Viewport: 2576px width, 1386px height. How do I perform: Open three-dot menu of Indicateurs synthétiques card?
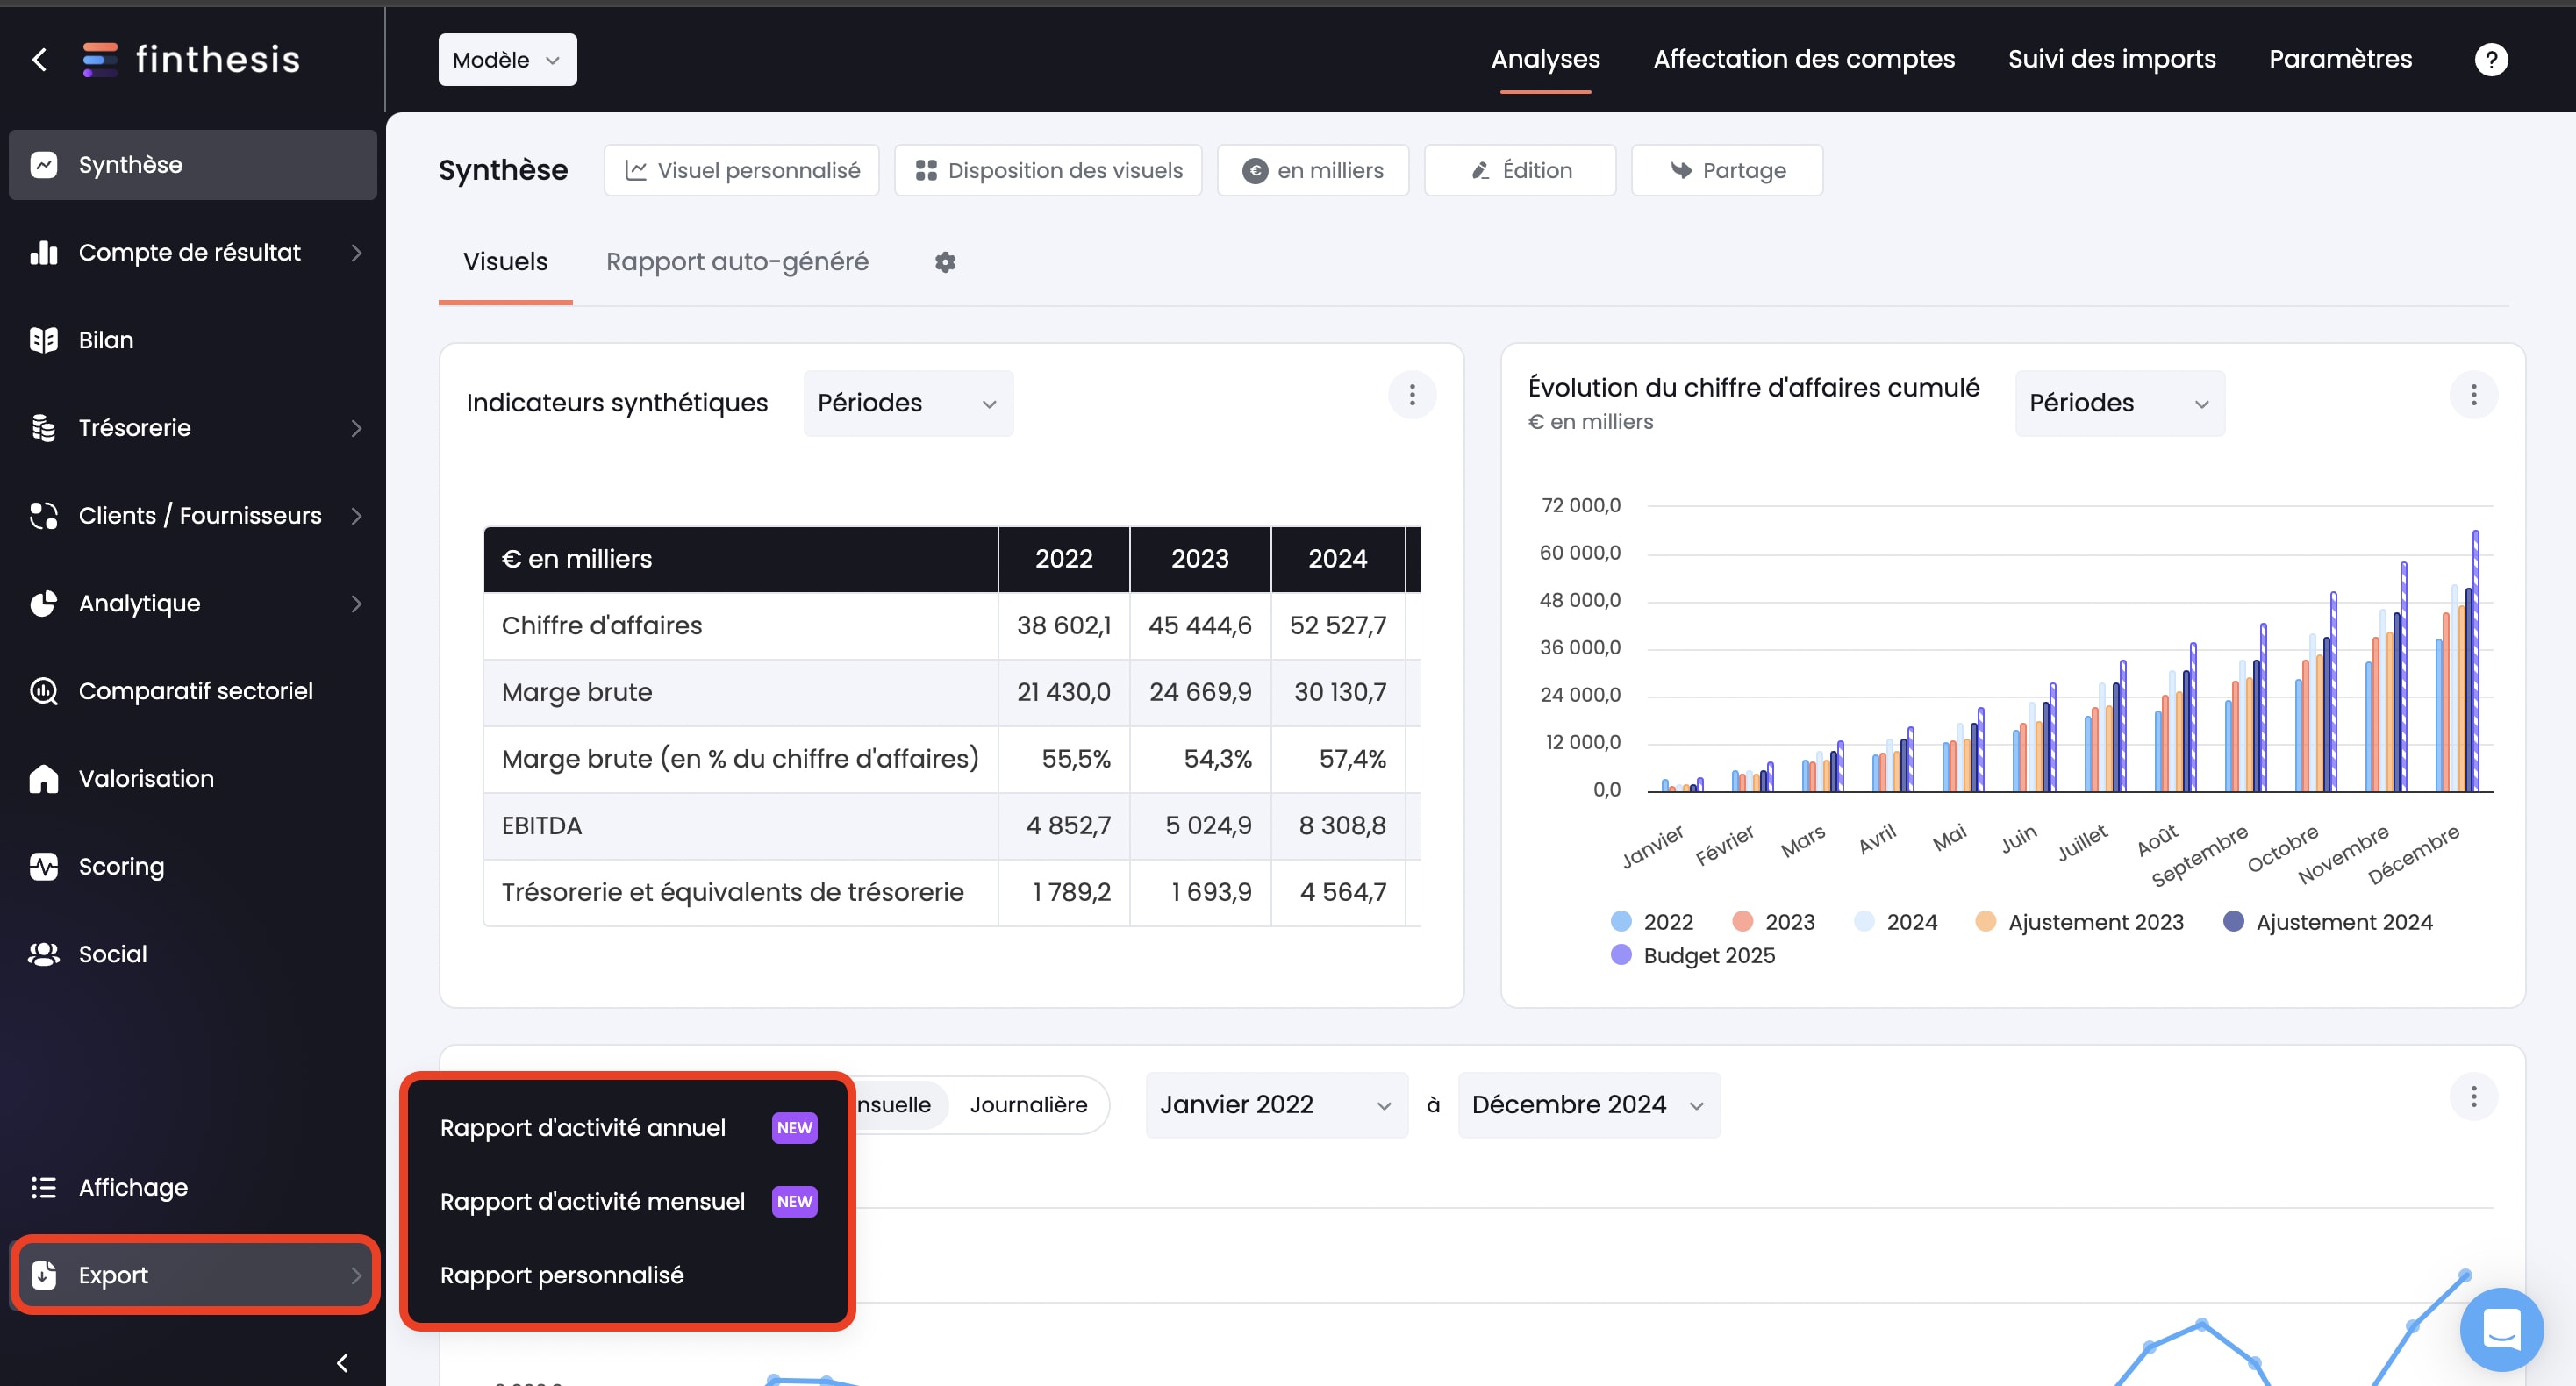[x=1412, y=395]
